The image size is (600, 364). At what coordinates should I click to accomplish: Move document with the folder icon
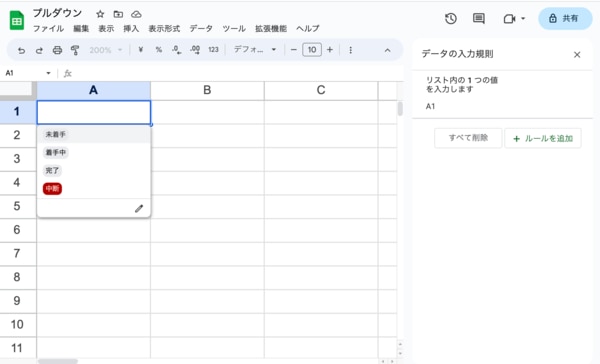point(118,15)
